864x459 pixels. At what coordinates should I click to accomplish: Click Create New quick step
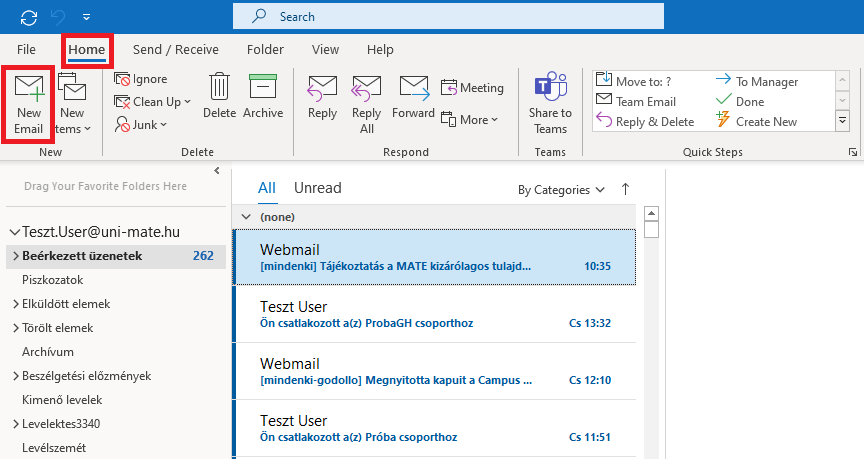point(756,122)
